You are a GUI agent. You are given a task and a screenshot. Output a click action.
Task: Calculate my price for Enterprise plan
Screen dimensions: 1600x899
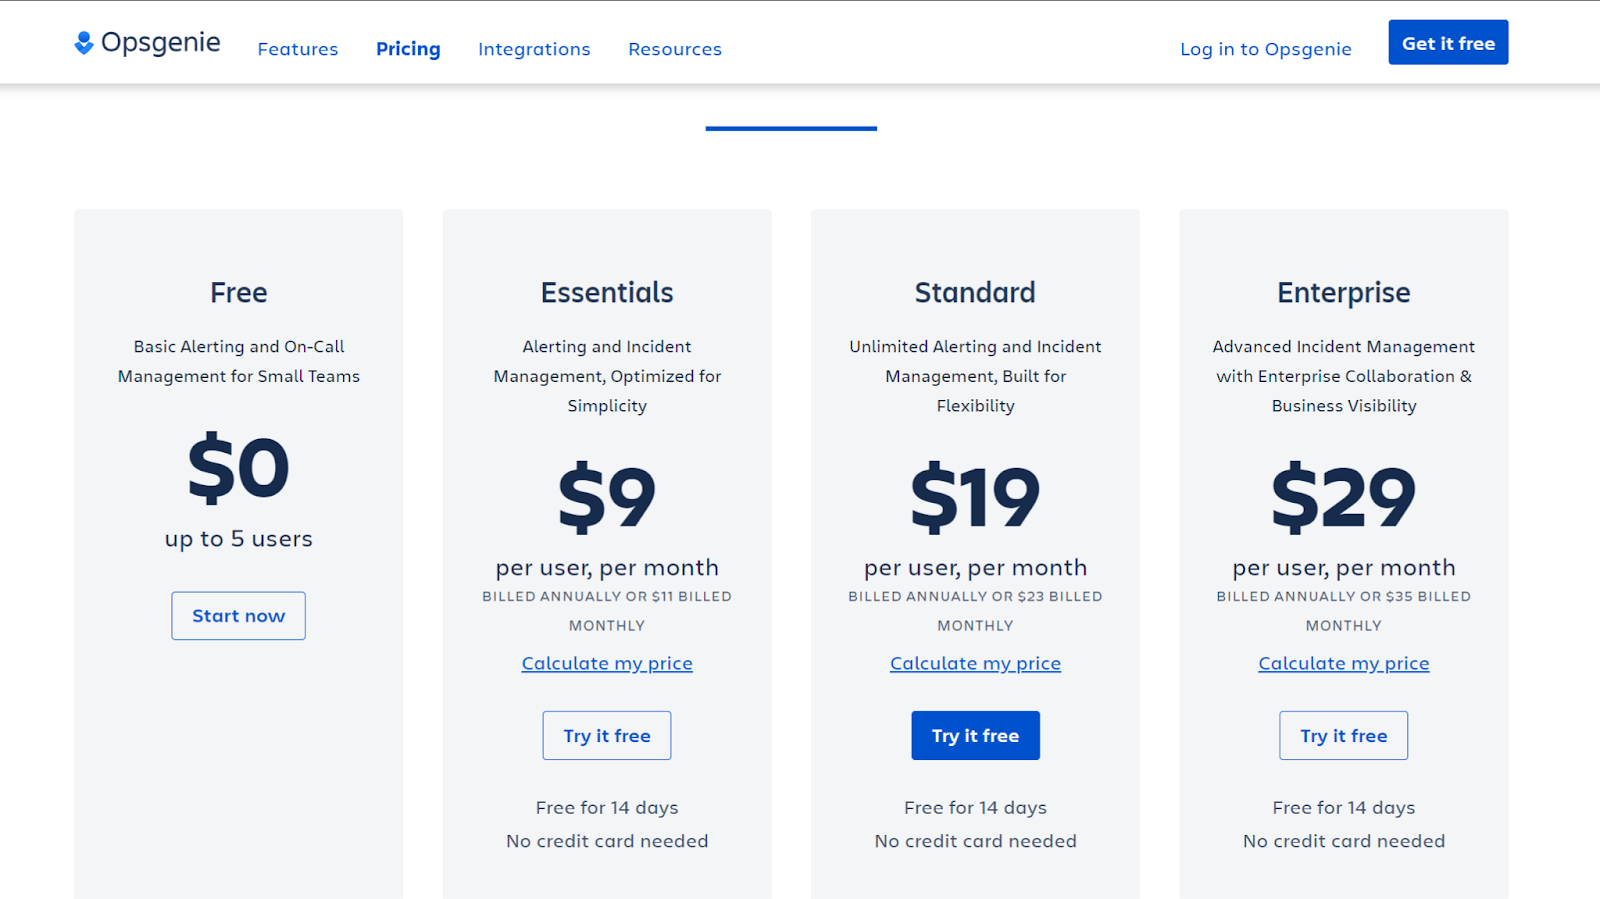[1344, 663]
